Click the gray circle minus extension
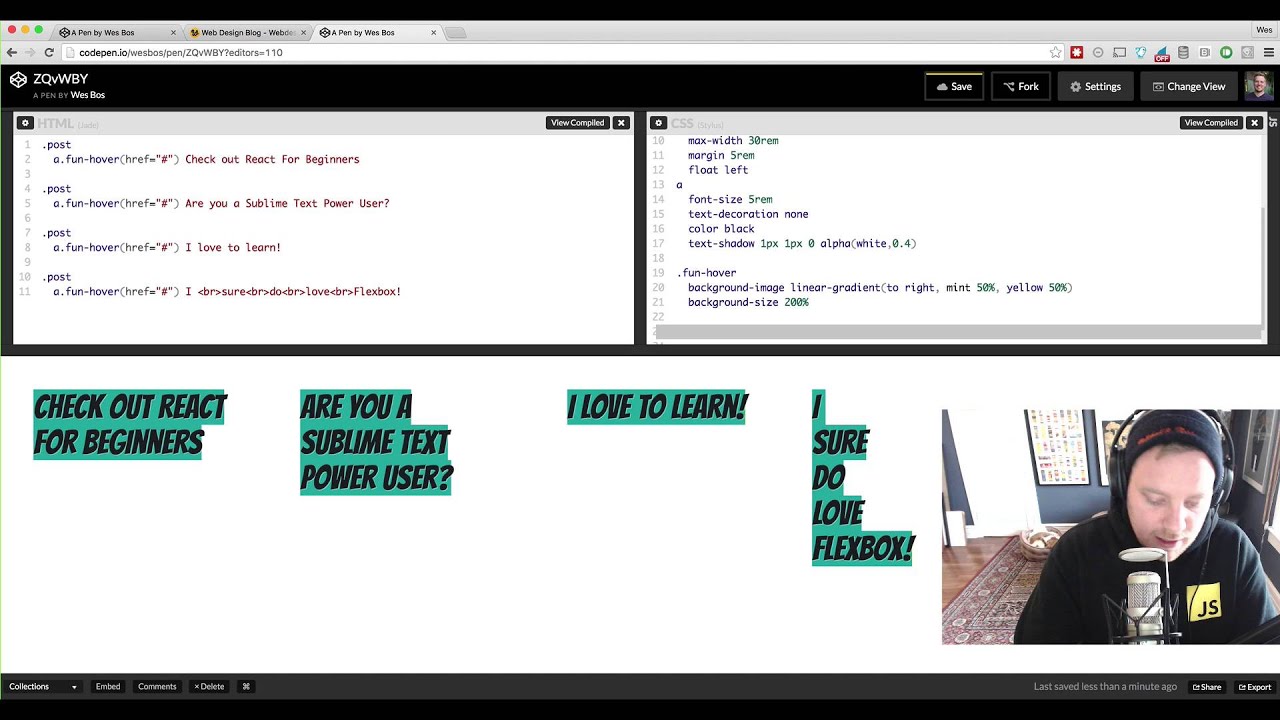The width and height of the screenshot is (1280, 720). pyautogui.click(x=1098, y=52)
